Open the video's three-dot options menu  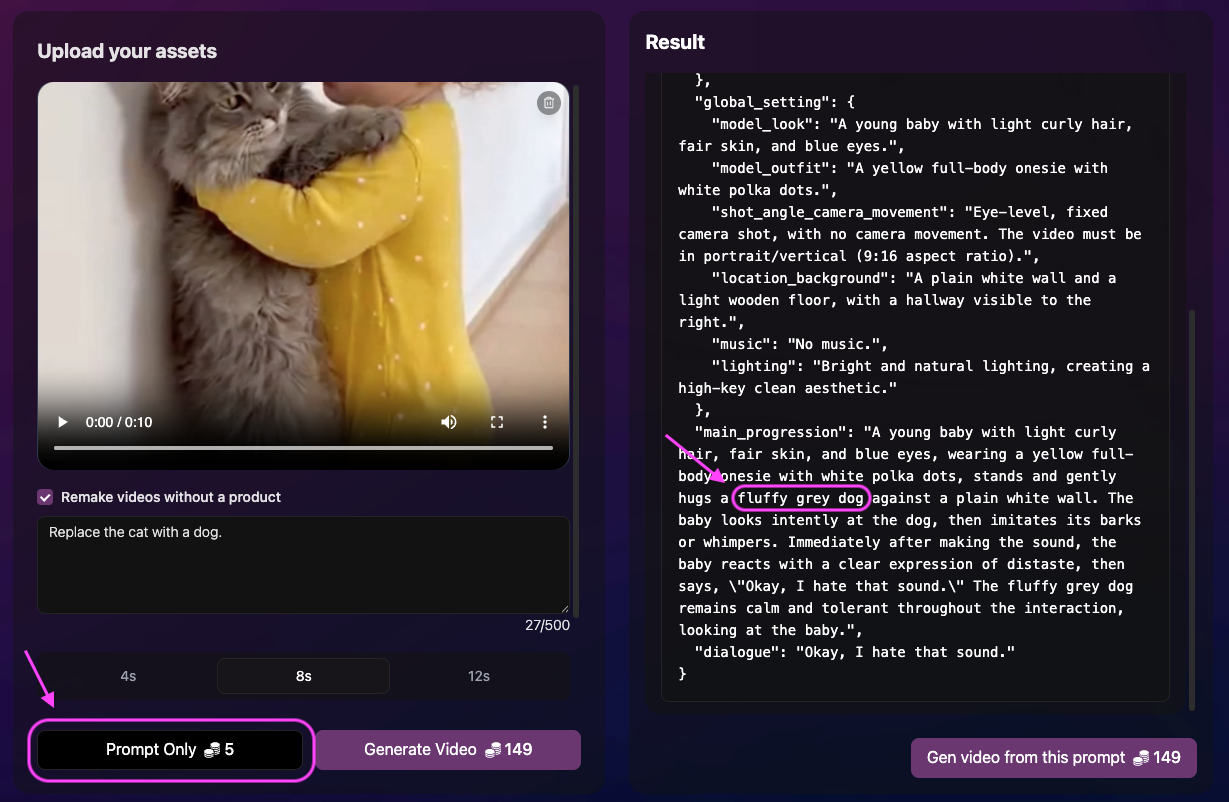click(x=545, y=422)
